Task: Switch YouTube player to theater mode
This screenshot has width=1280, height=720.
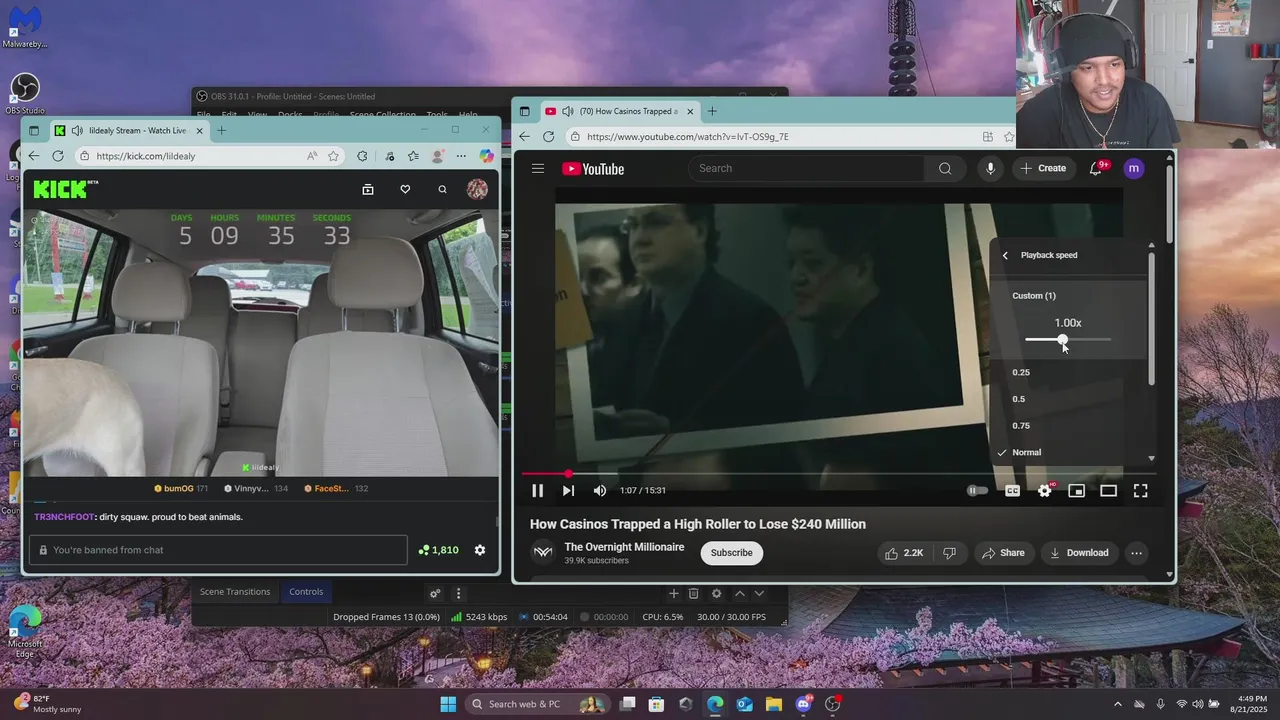Action: point(1108,491)
